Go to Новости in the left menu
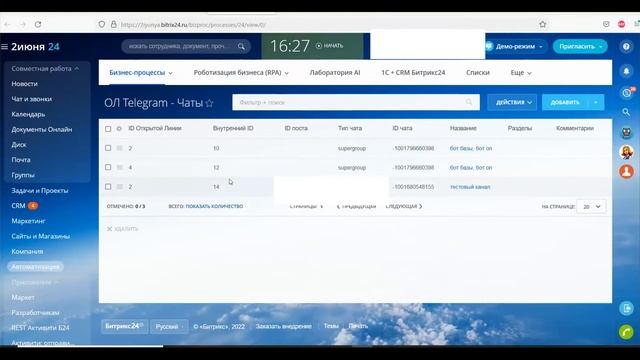The image size is (640, 360). pos(24,84)
